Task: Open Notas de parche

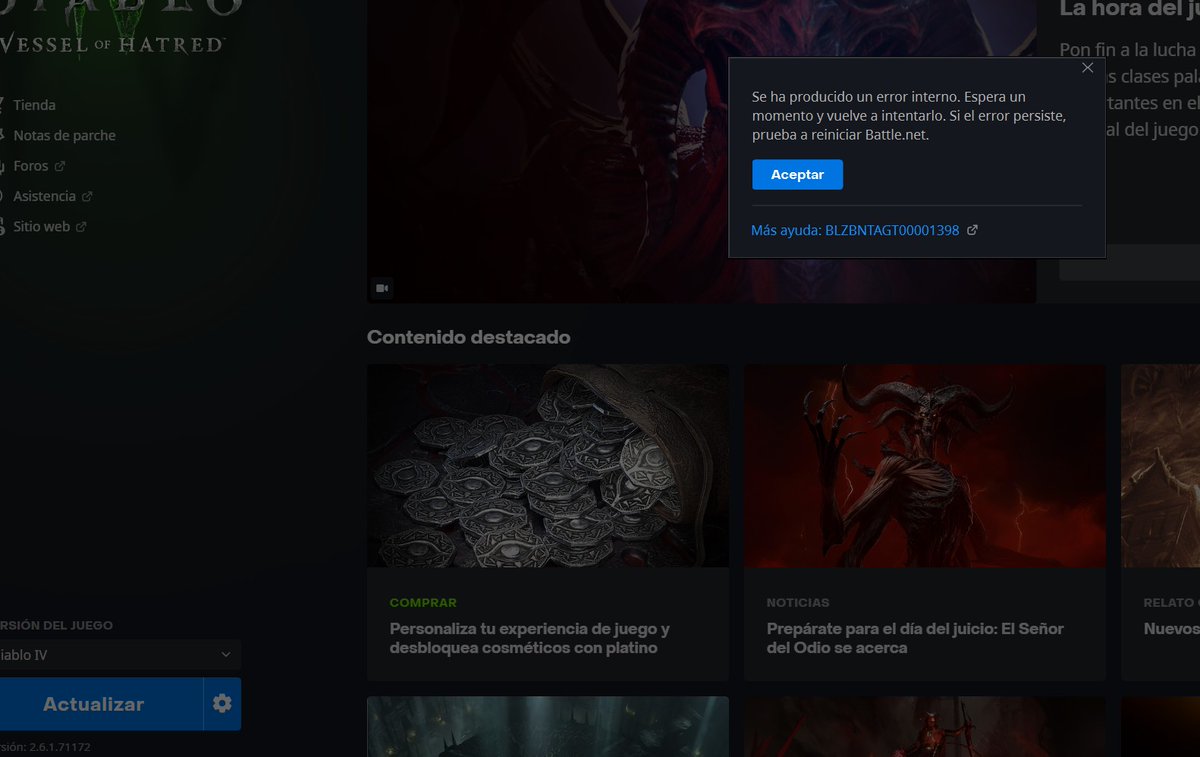Action: [x=64, y=135]
